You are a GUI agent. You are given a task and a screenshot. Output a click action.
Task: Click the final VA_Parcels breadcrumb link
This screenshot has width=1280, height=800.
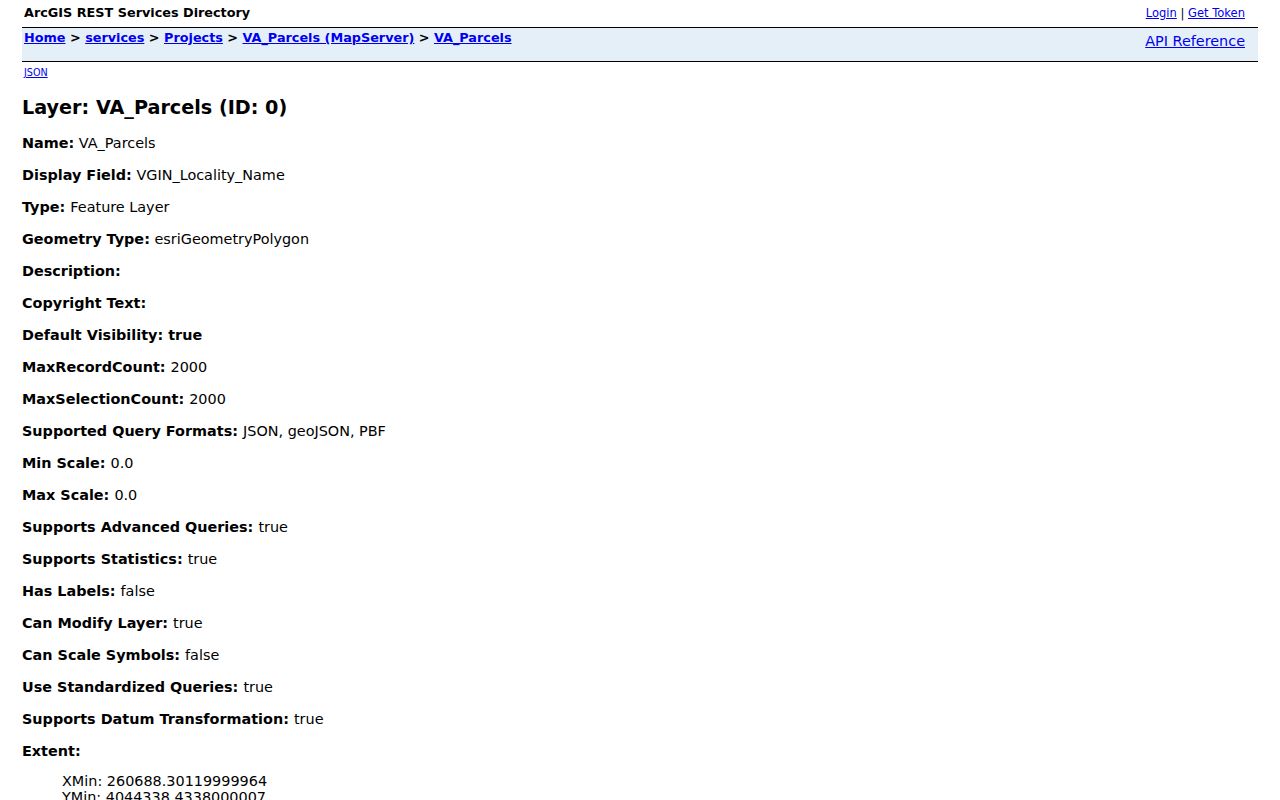coord(472,38)
